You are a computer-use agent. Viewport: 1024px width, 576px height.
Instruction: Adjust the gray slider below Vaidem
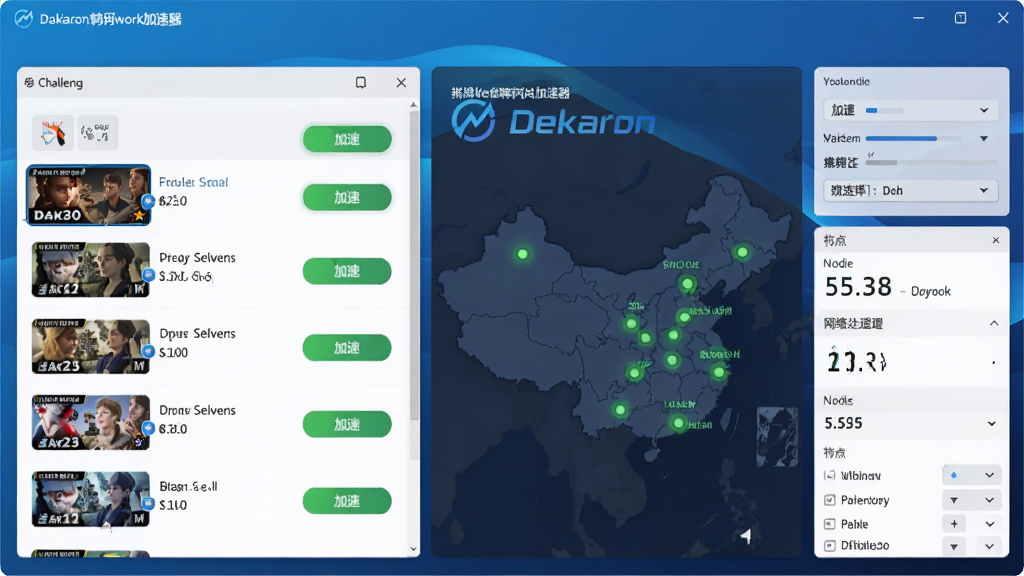click(931, 162)
